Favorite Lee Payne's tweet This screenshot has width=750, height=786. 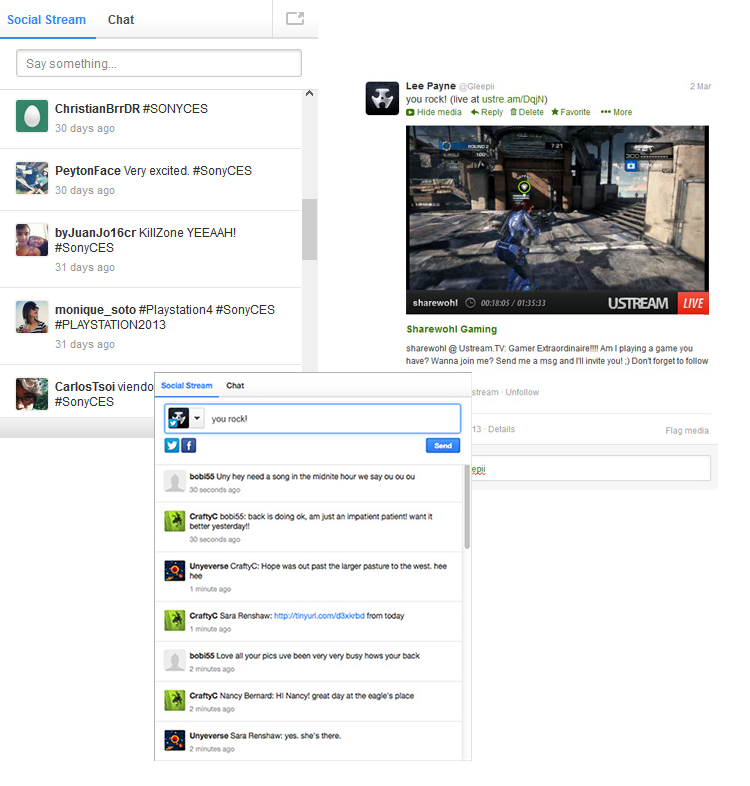tap(571, 112)
